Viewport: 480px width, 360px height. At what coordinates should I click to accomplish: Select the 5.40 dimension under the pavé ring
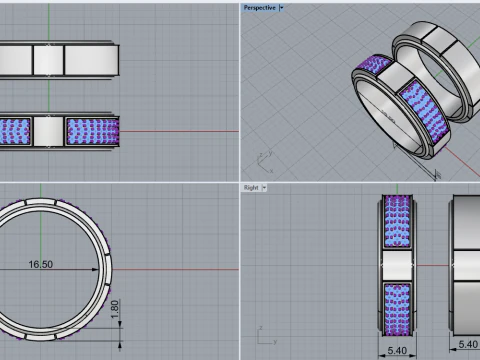(397, 351)
